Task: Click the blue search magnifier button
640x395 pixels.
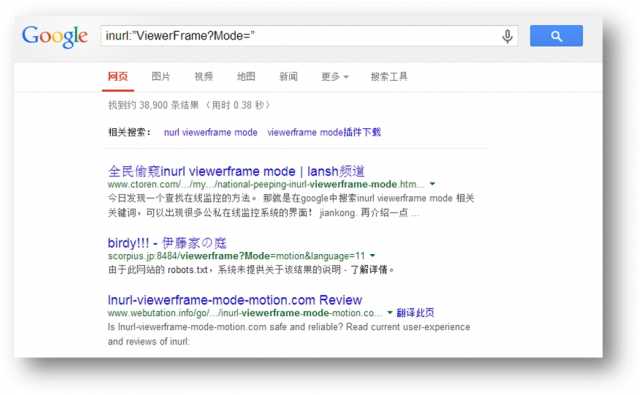Action: pos(556,36)
